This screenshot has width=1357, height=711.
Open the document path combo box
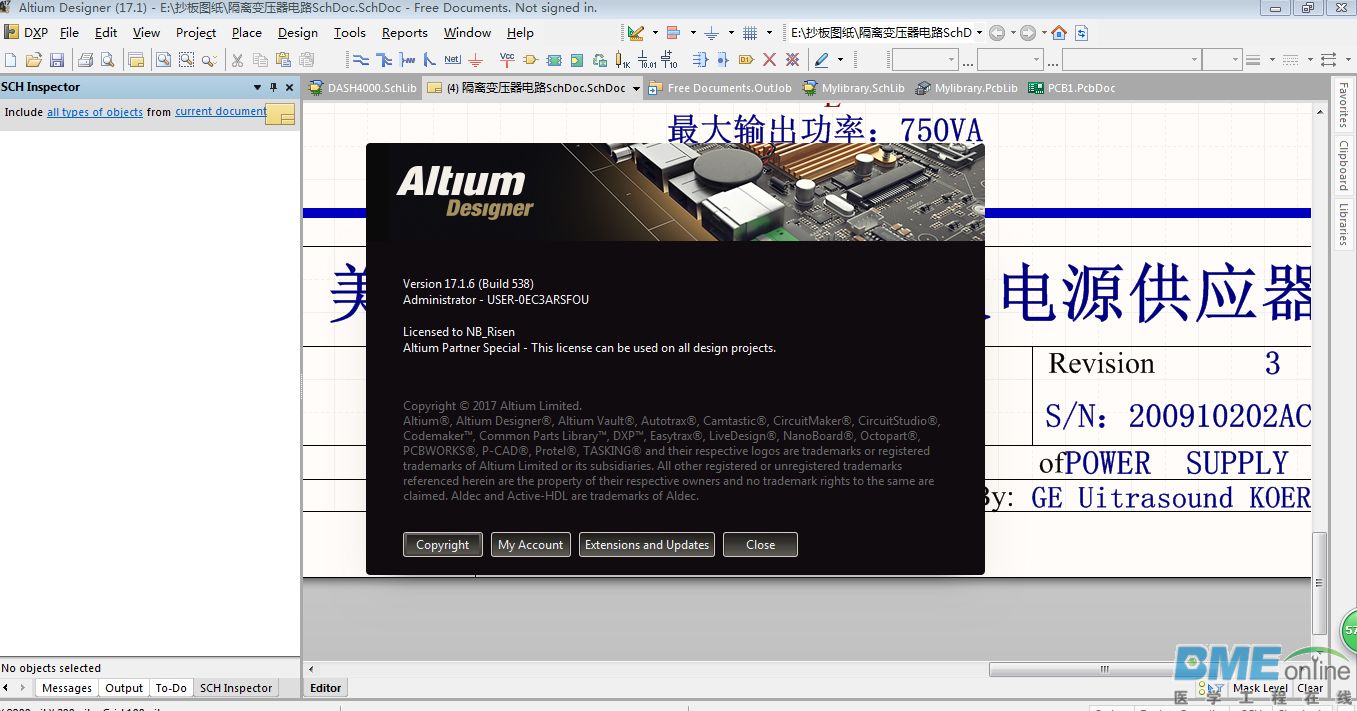click(x=886, y=32)
